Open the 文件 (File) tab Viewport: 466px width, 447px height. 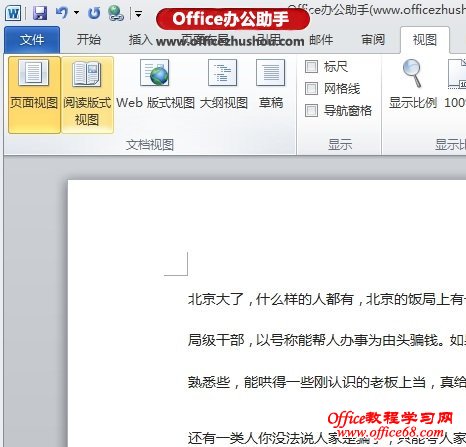click(32, 40)
